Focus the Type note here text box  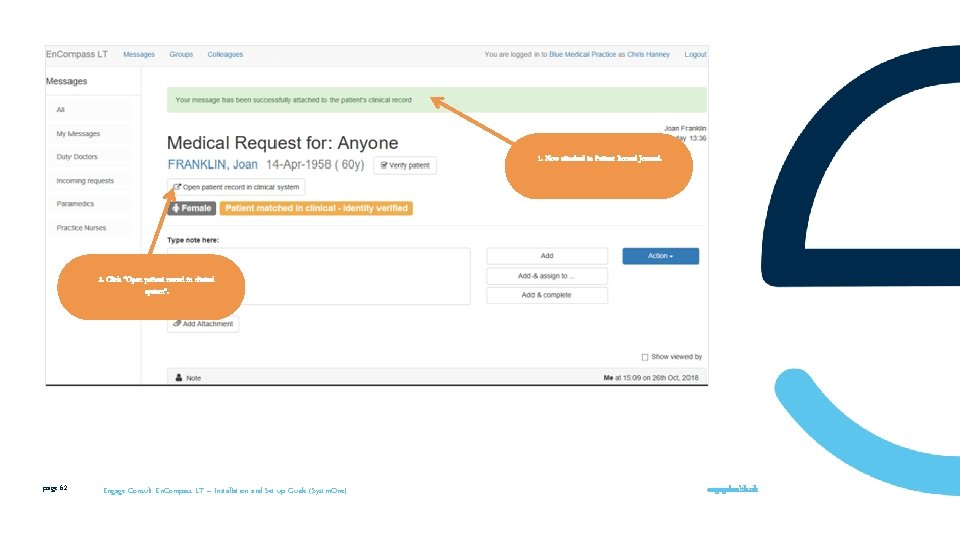point(319,276)
